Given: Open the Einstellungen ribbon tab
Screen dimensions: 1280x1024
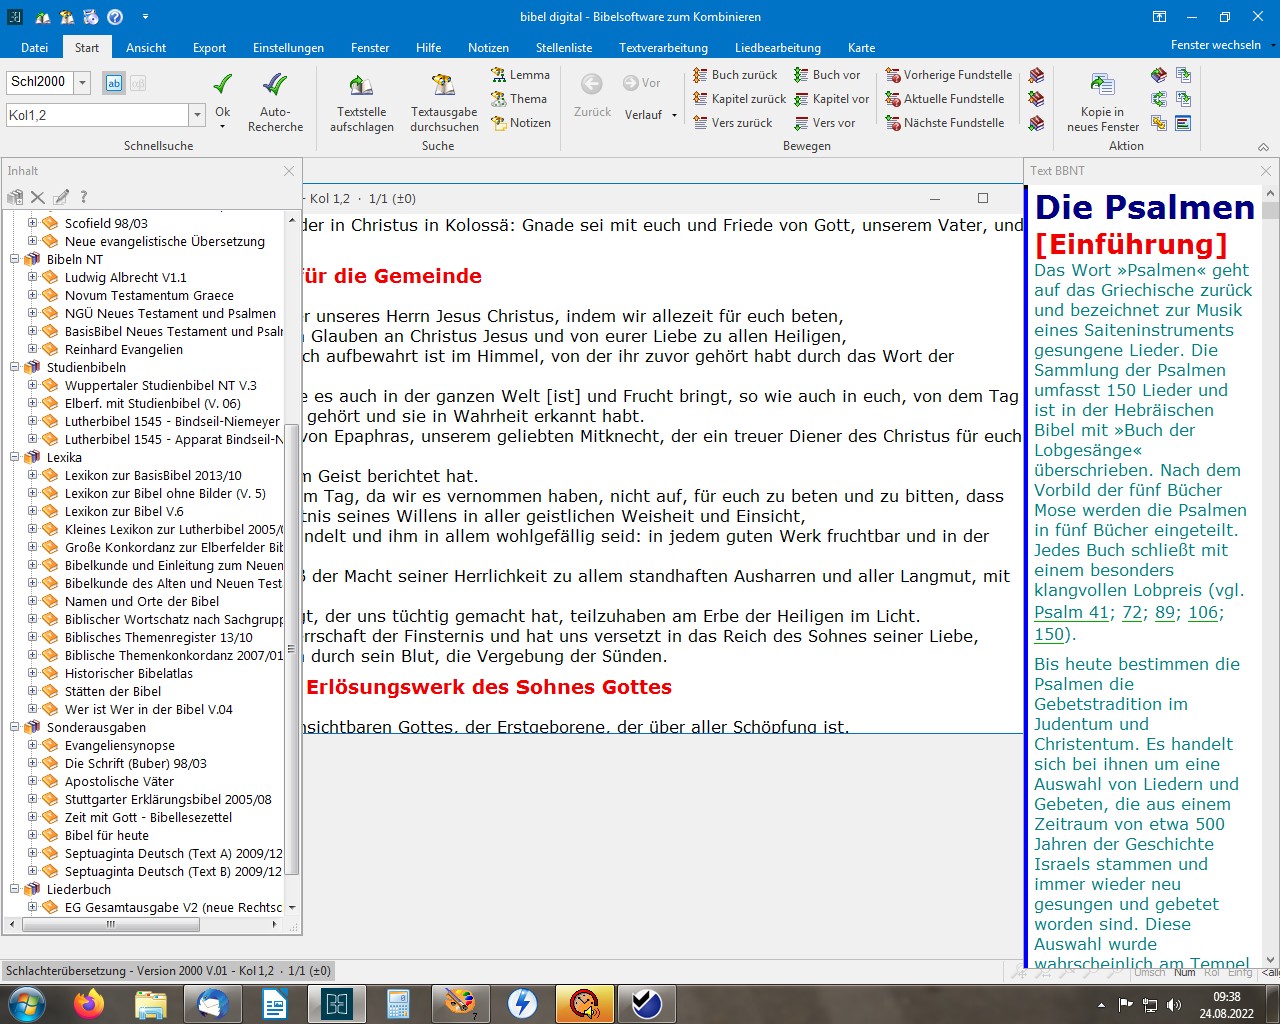Looking at the screenshot, I should [288, 48].
